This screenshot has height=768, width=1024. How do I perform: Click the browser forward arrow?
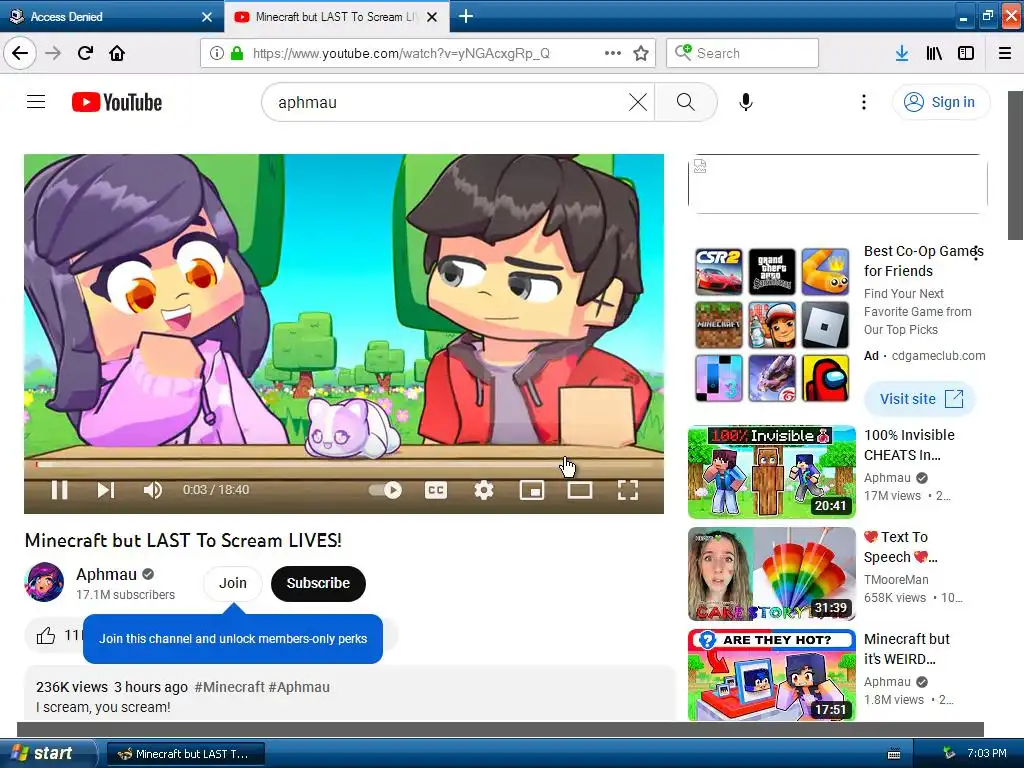point(53,53)
